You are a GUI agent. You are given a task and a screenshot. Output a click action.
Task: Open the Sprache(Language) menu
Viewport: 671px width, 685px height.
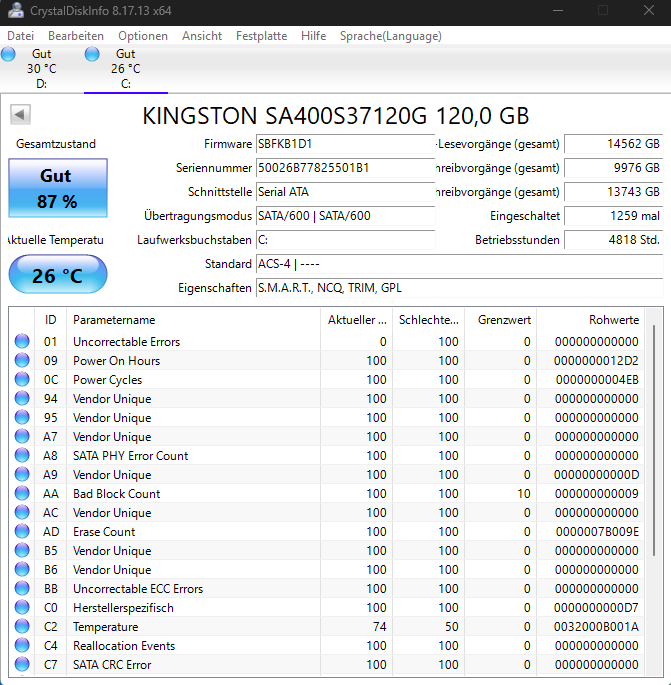(391, 36)
